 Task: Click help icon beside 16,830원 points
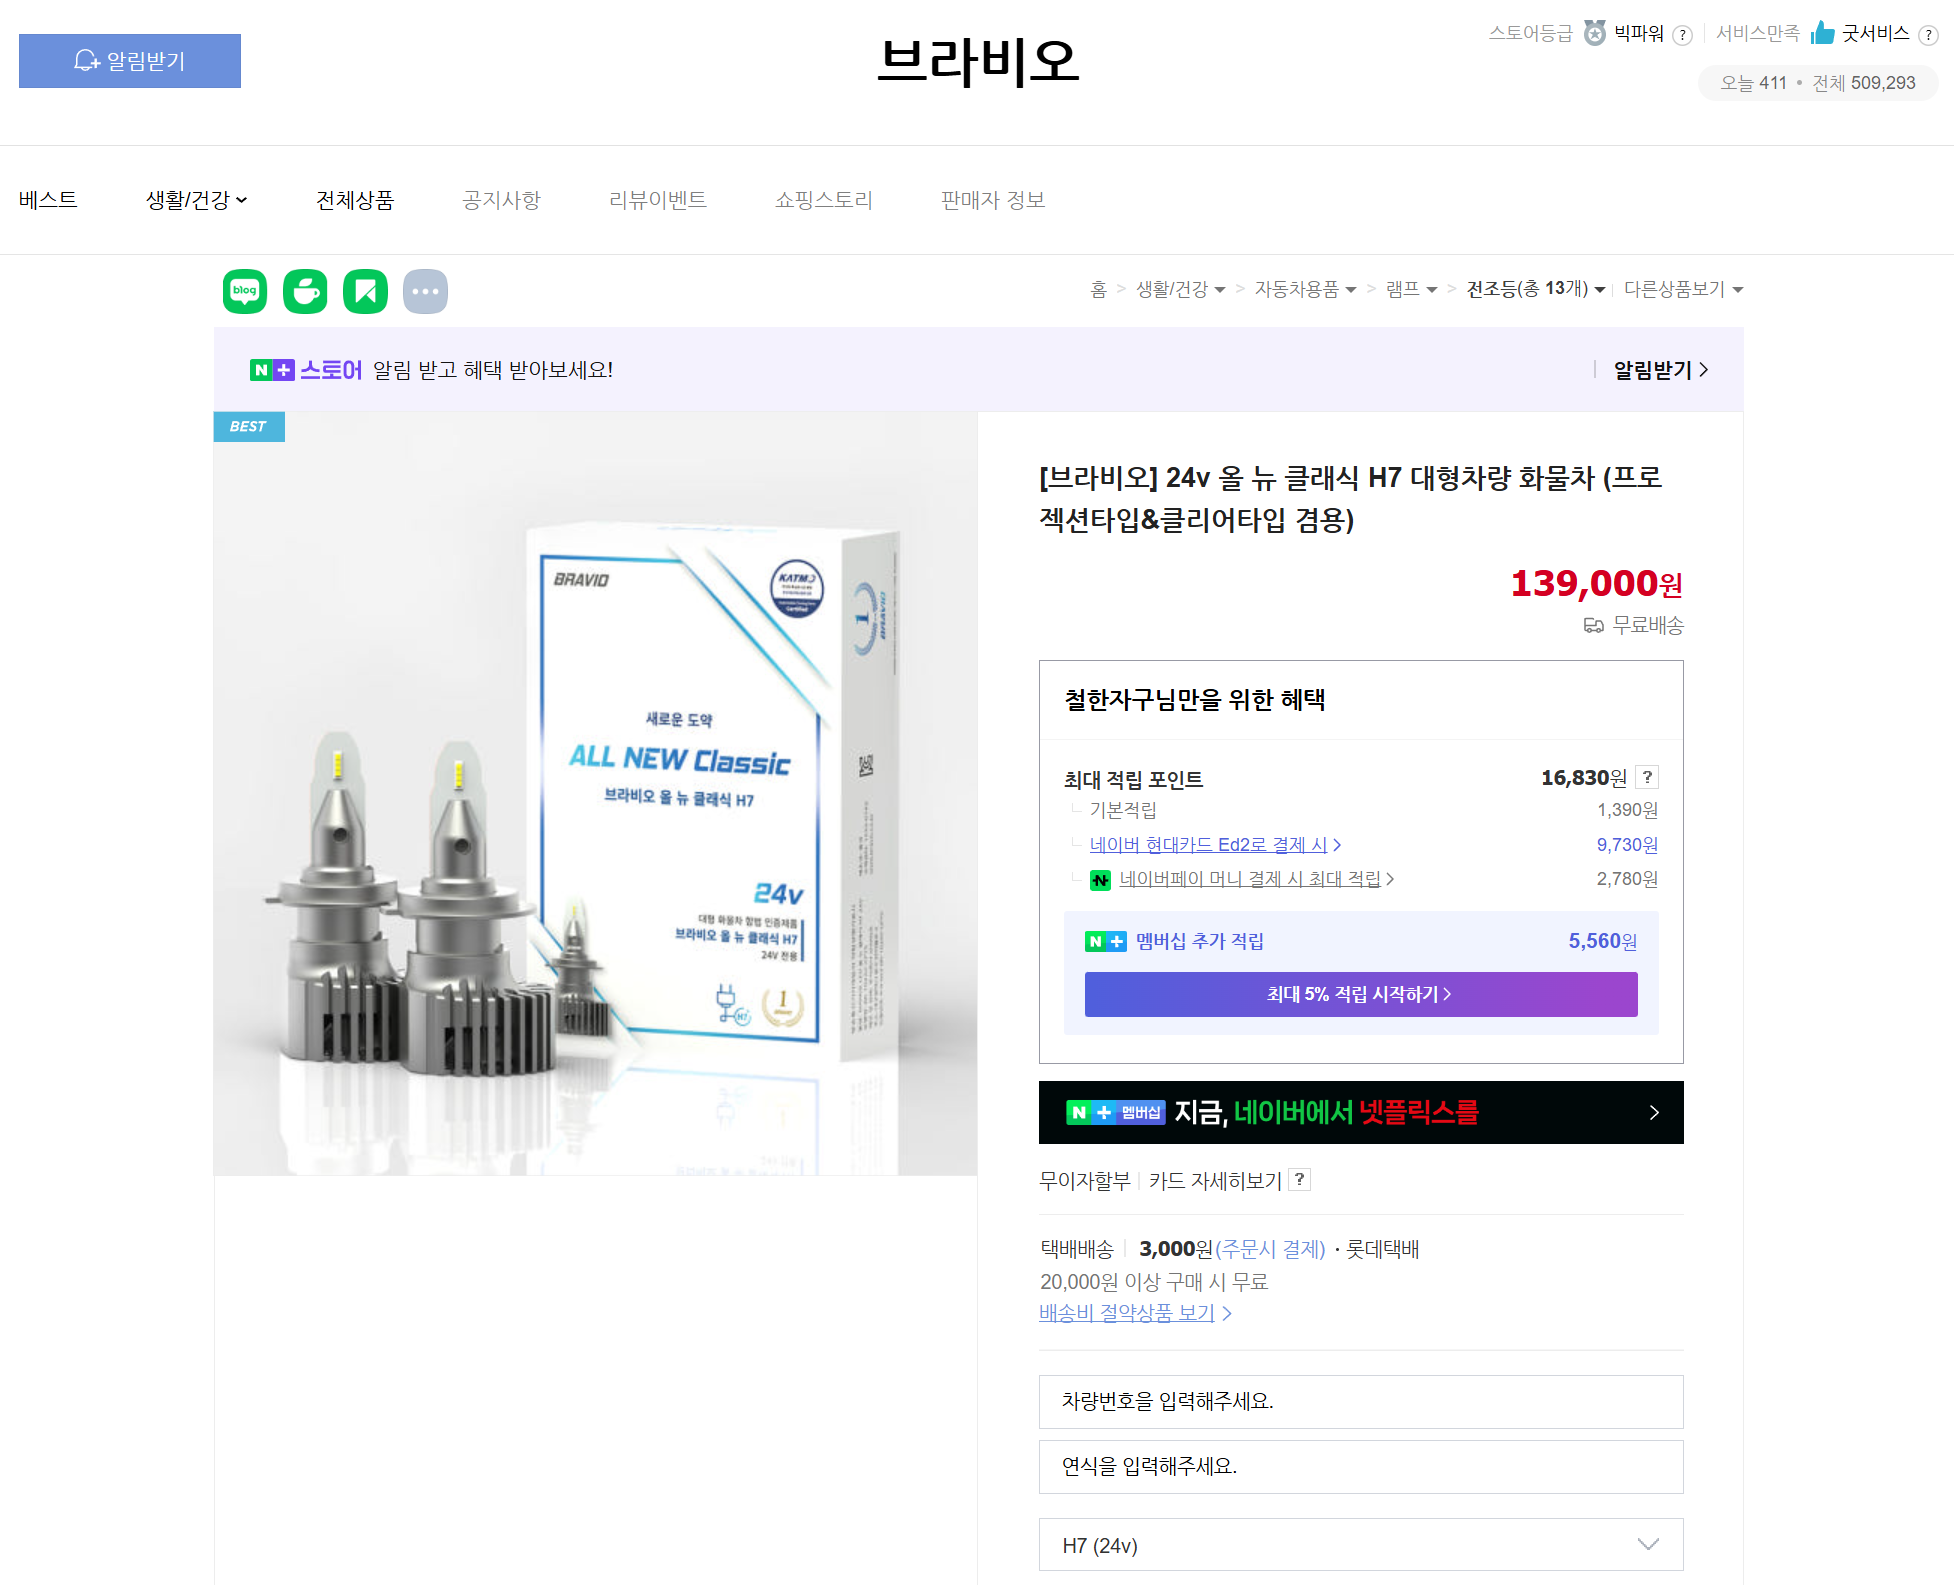(1647, 777)
